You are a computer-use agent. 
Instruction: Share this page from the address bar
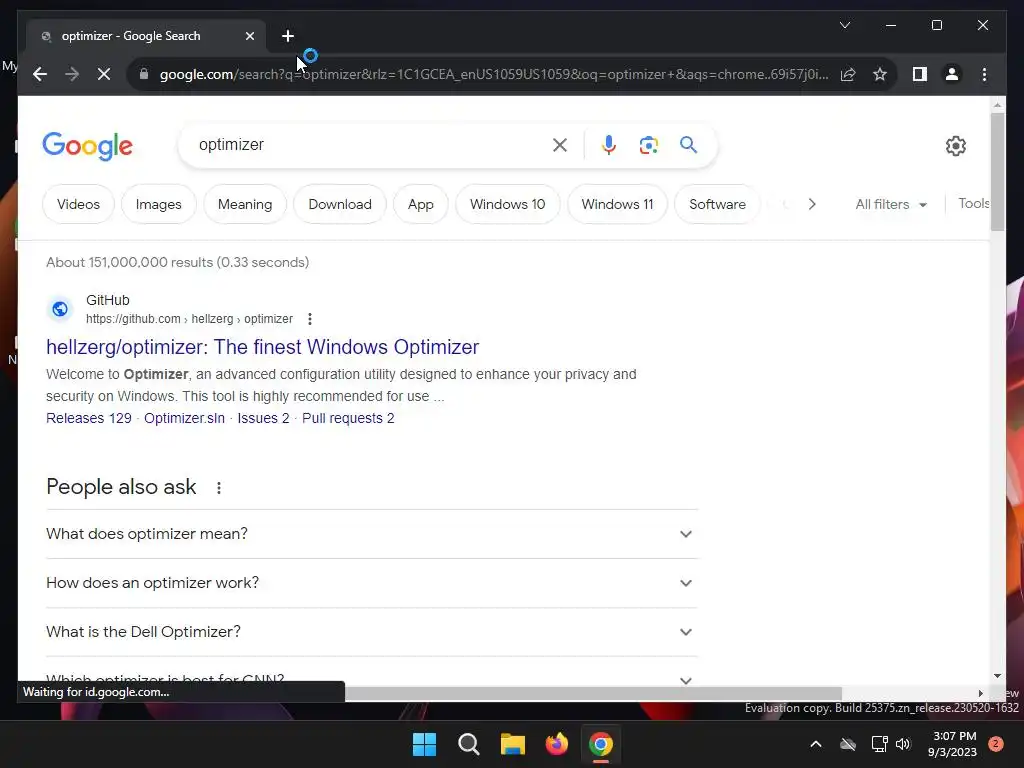coord(848,74)
